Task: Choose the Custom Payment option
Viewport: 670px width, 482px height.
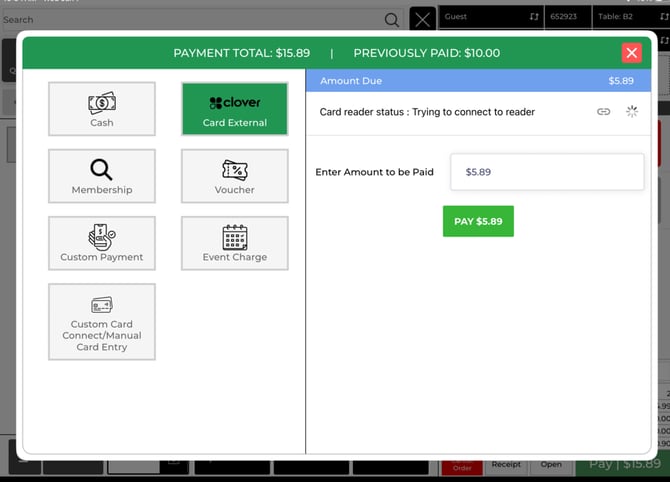Action: click(102, 243)
